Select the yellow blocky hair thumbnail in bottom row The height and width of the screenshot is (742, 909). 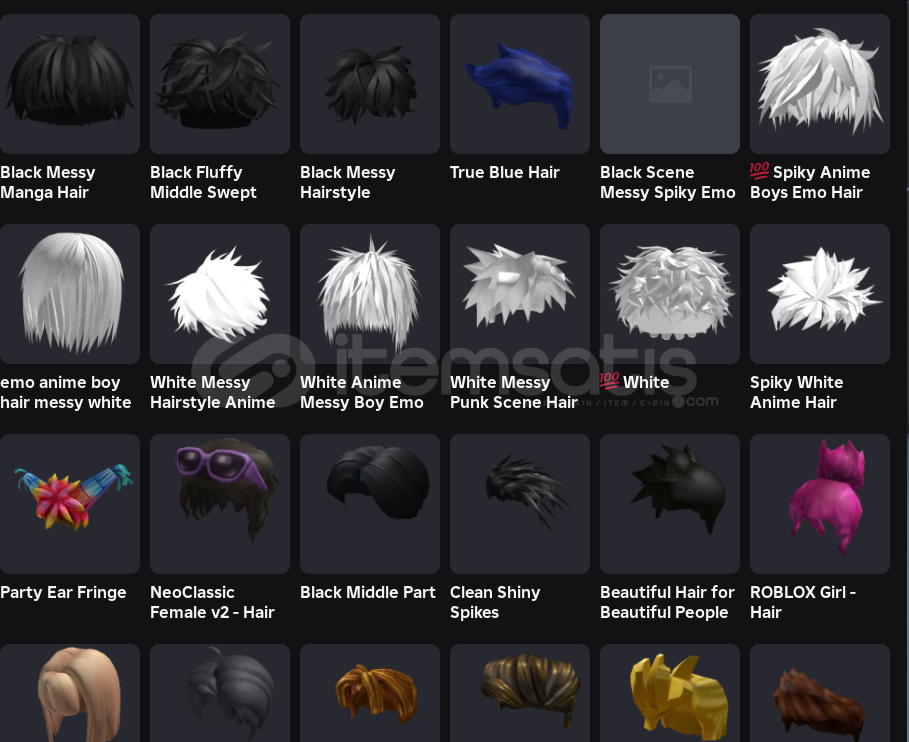pos(670,693)
